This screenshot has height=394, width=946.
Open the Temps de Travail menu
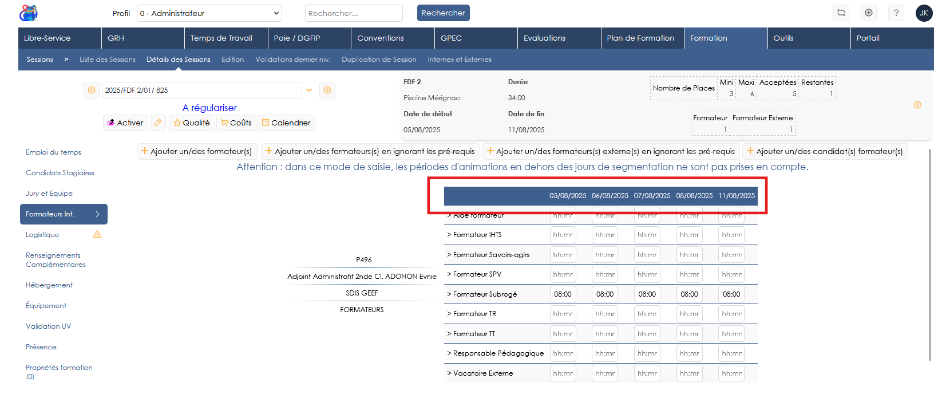(x=226, y=38)
